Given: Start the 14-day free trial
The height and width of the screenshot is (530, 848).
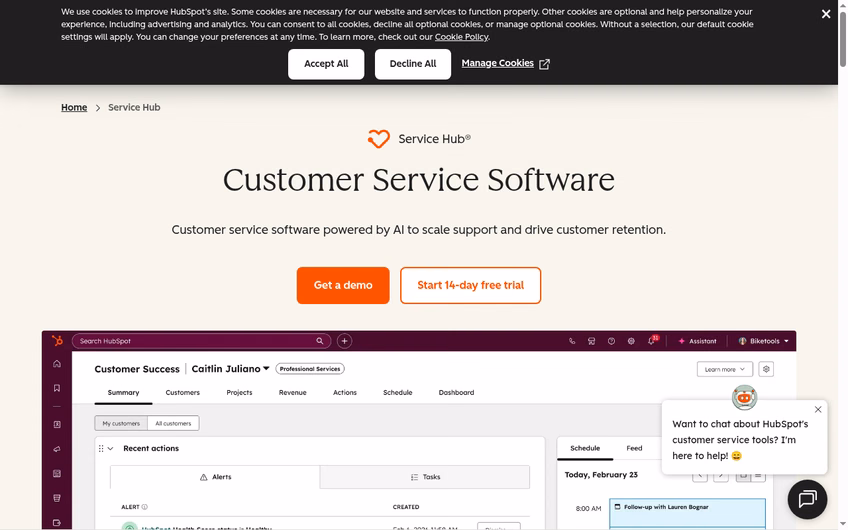Looking at the screenshot, I should click(470, 285).
